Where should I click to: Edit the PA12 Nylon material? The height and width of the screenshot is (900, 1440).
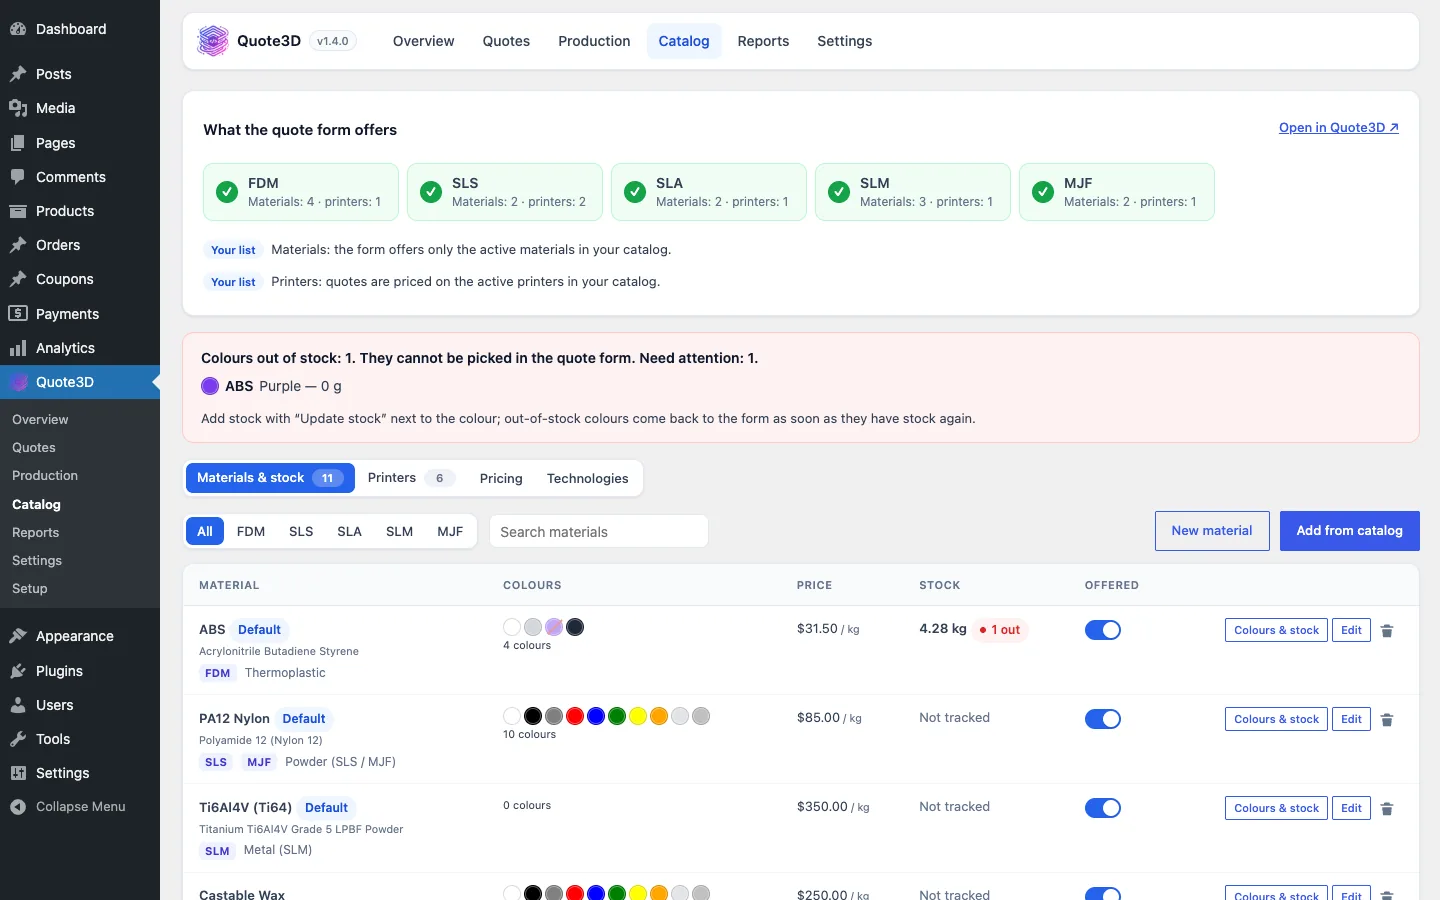[x=1351, y=719]
